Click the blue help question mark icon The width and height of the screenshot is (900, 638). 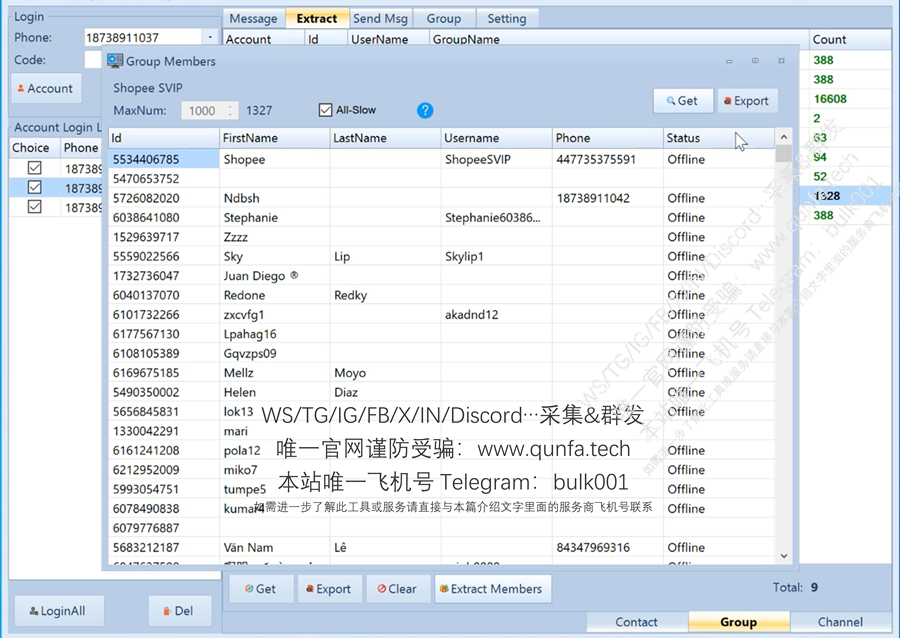pos(425,110)
